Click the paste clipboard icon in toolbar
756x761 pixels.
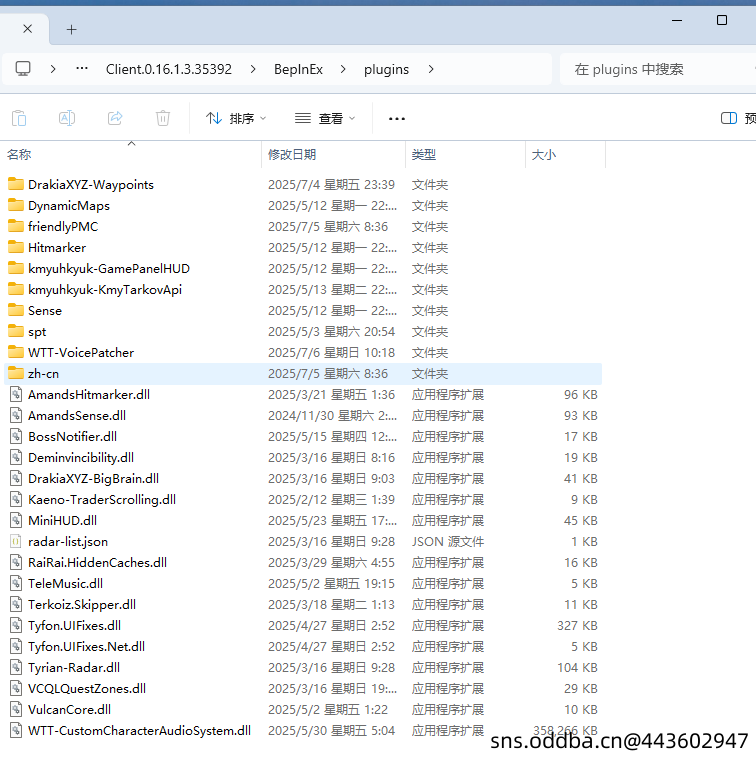(19, 118)
